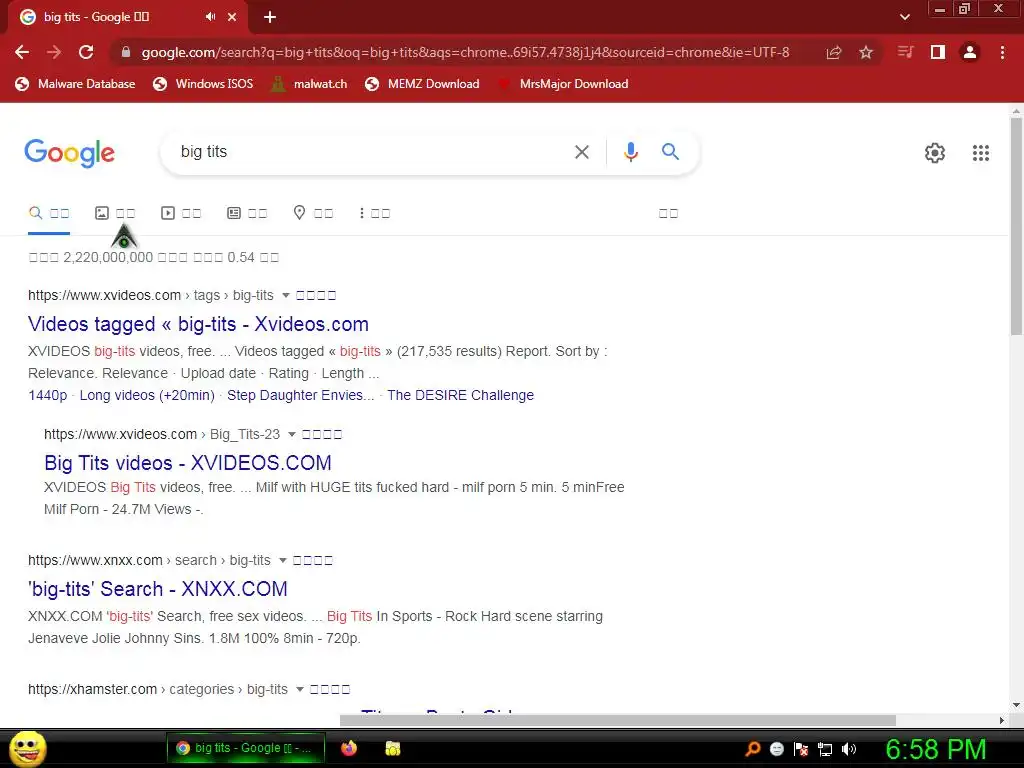This screenshot has width=1024, height=768.
Task: Click the 6:58 PM clock
Action: tap(936, 749)
